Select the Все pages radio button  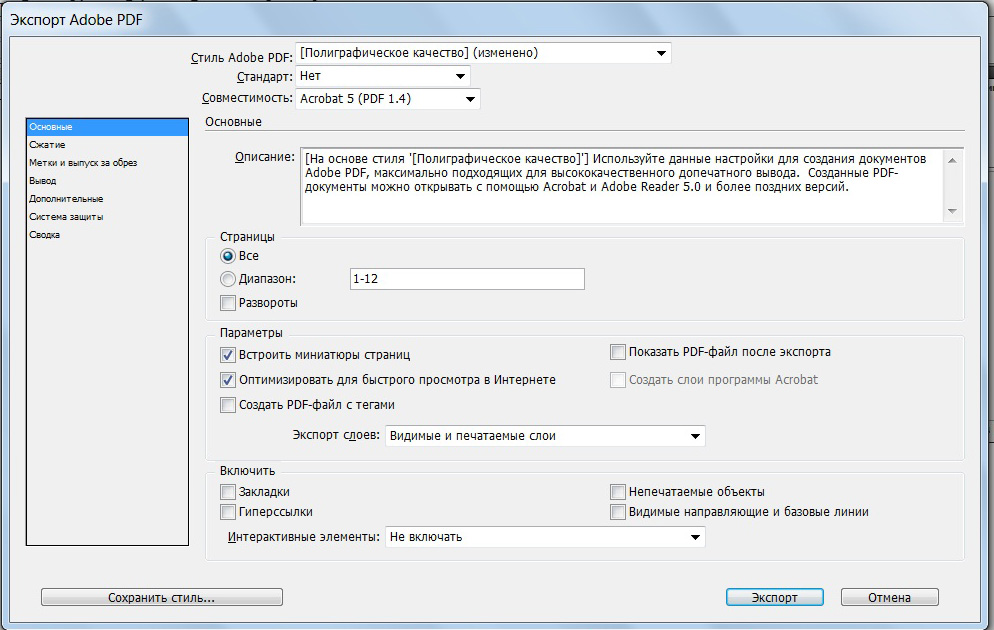tap(228, 256)
